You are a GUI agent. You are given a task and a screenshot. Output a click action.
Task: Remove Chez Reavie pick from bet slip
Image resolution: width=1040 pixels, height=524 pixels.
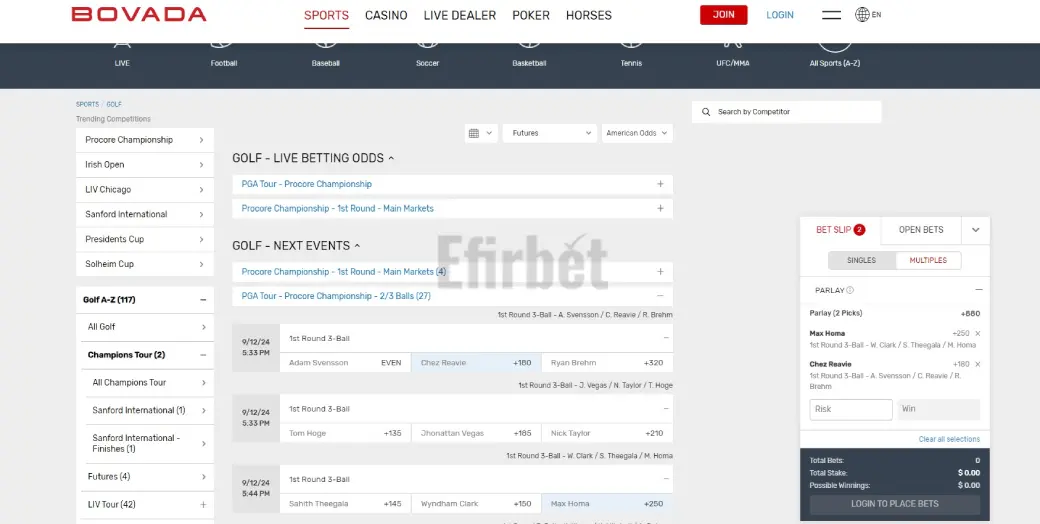(x=978, y=364)
